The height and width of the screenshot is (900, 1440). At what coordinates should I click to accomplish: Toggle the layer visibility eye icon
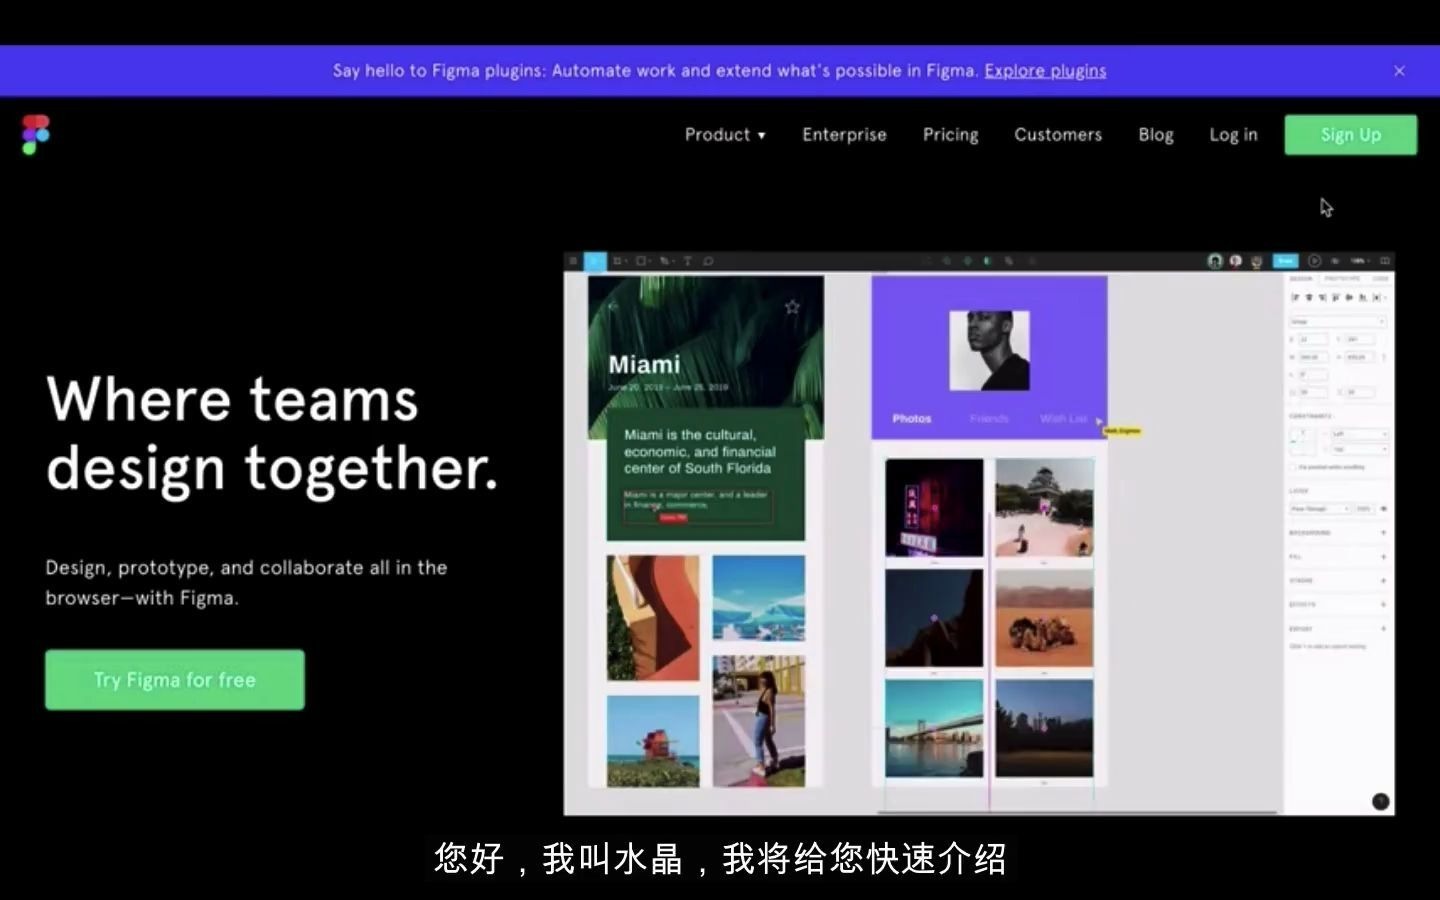pos(1384,509)
